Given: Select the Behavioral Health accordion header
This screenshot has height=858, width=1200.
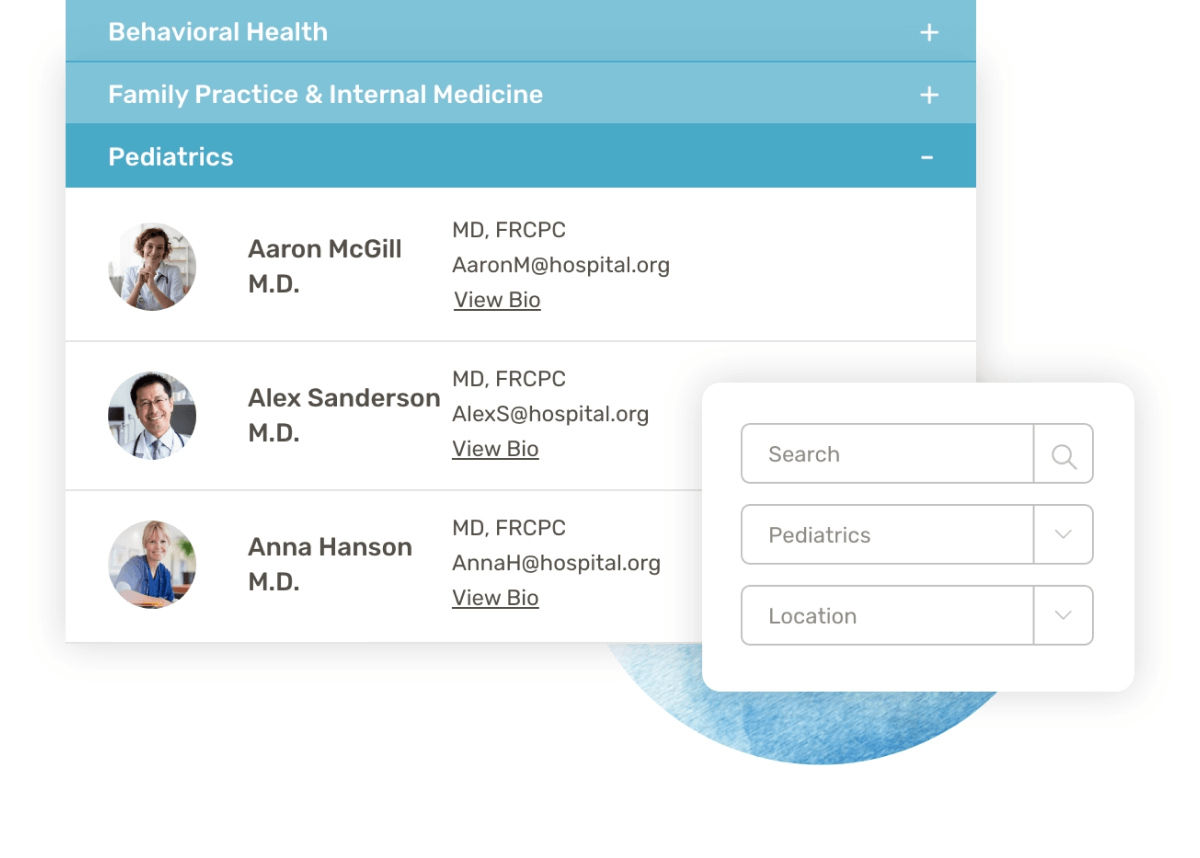Looking at the screenshot, I should pyautogui.click(x=218, y=32).
